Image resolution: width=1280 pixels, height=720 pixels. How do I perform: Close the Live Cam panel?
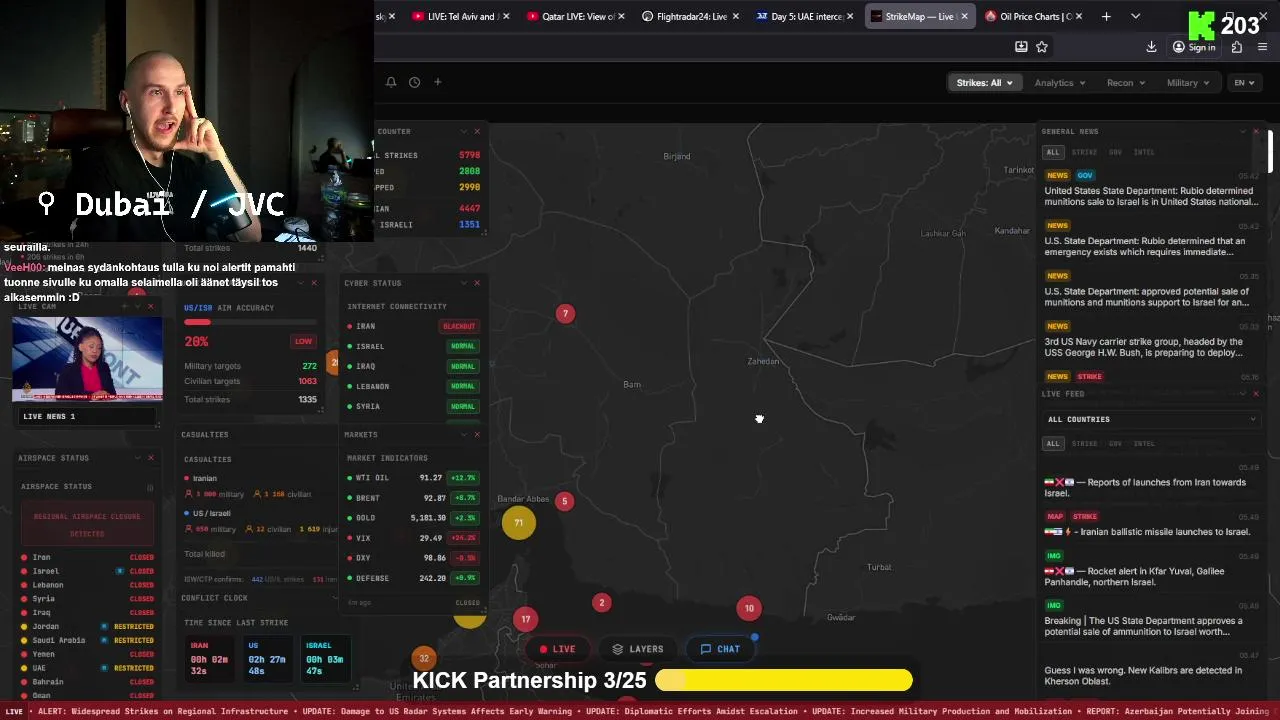coord(151,306)
